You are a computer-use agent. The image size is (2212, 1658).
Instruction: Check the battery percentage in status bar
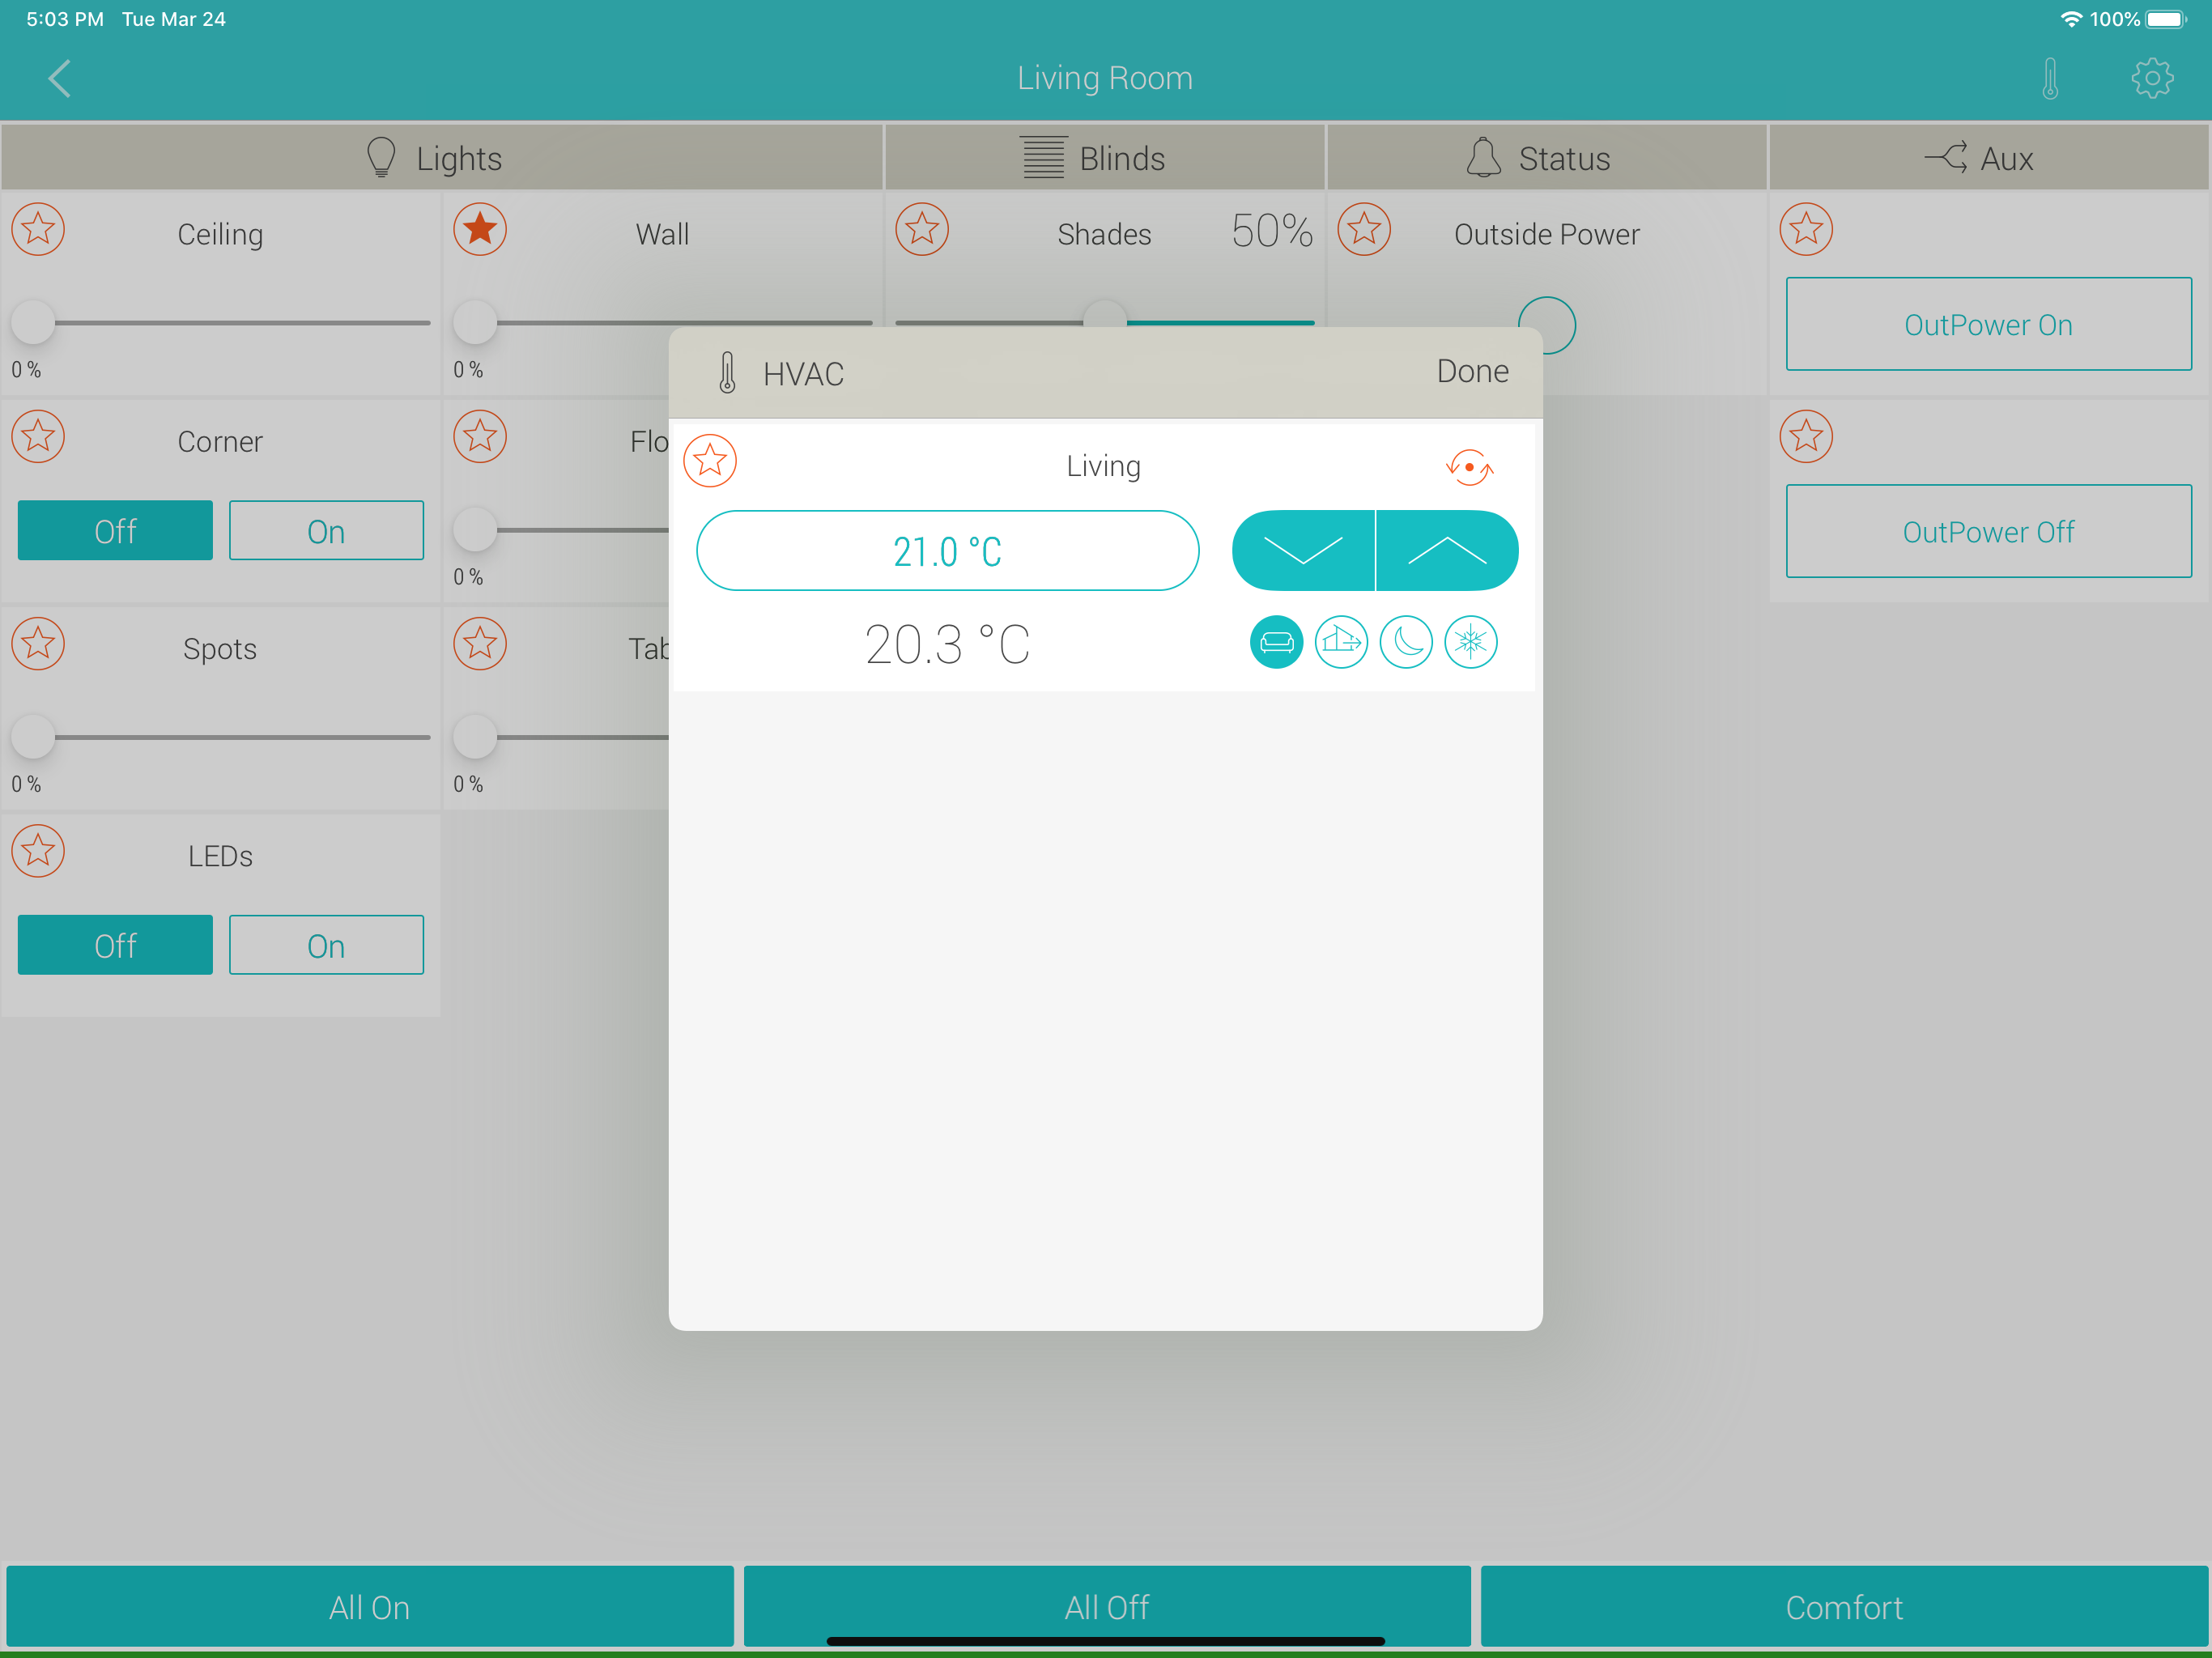coord(2114,19)
